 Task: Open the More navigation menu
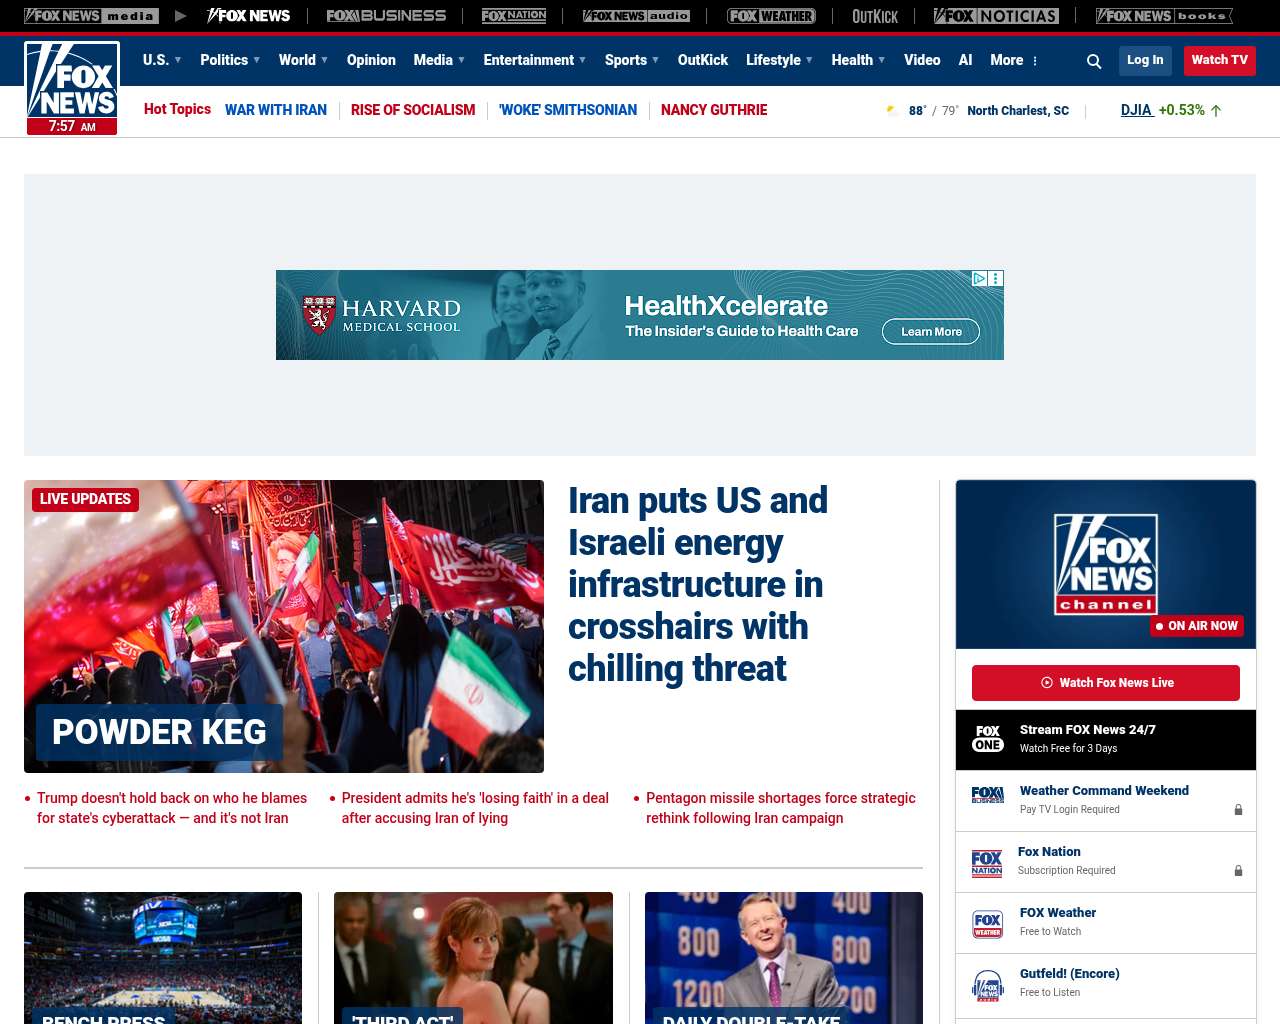1007,60
